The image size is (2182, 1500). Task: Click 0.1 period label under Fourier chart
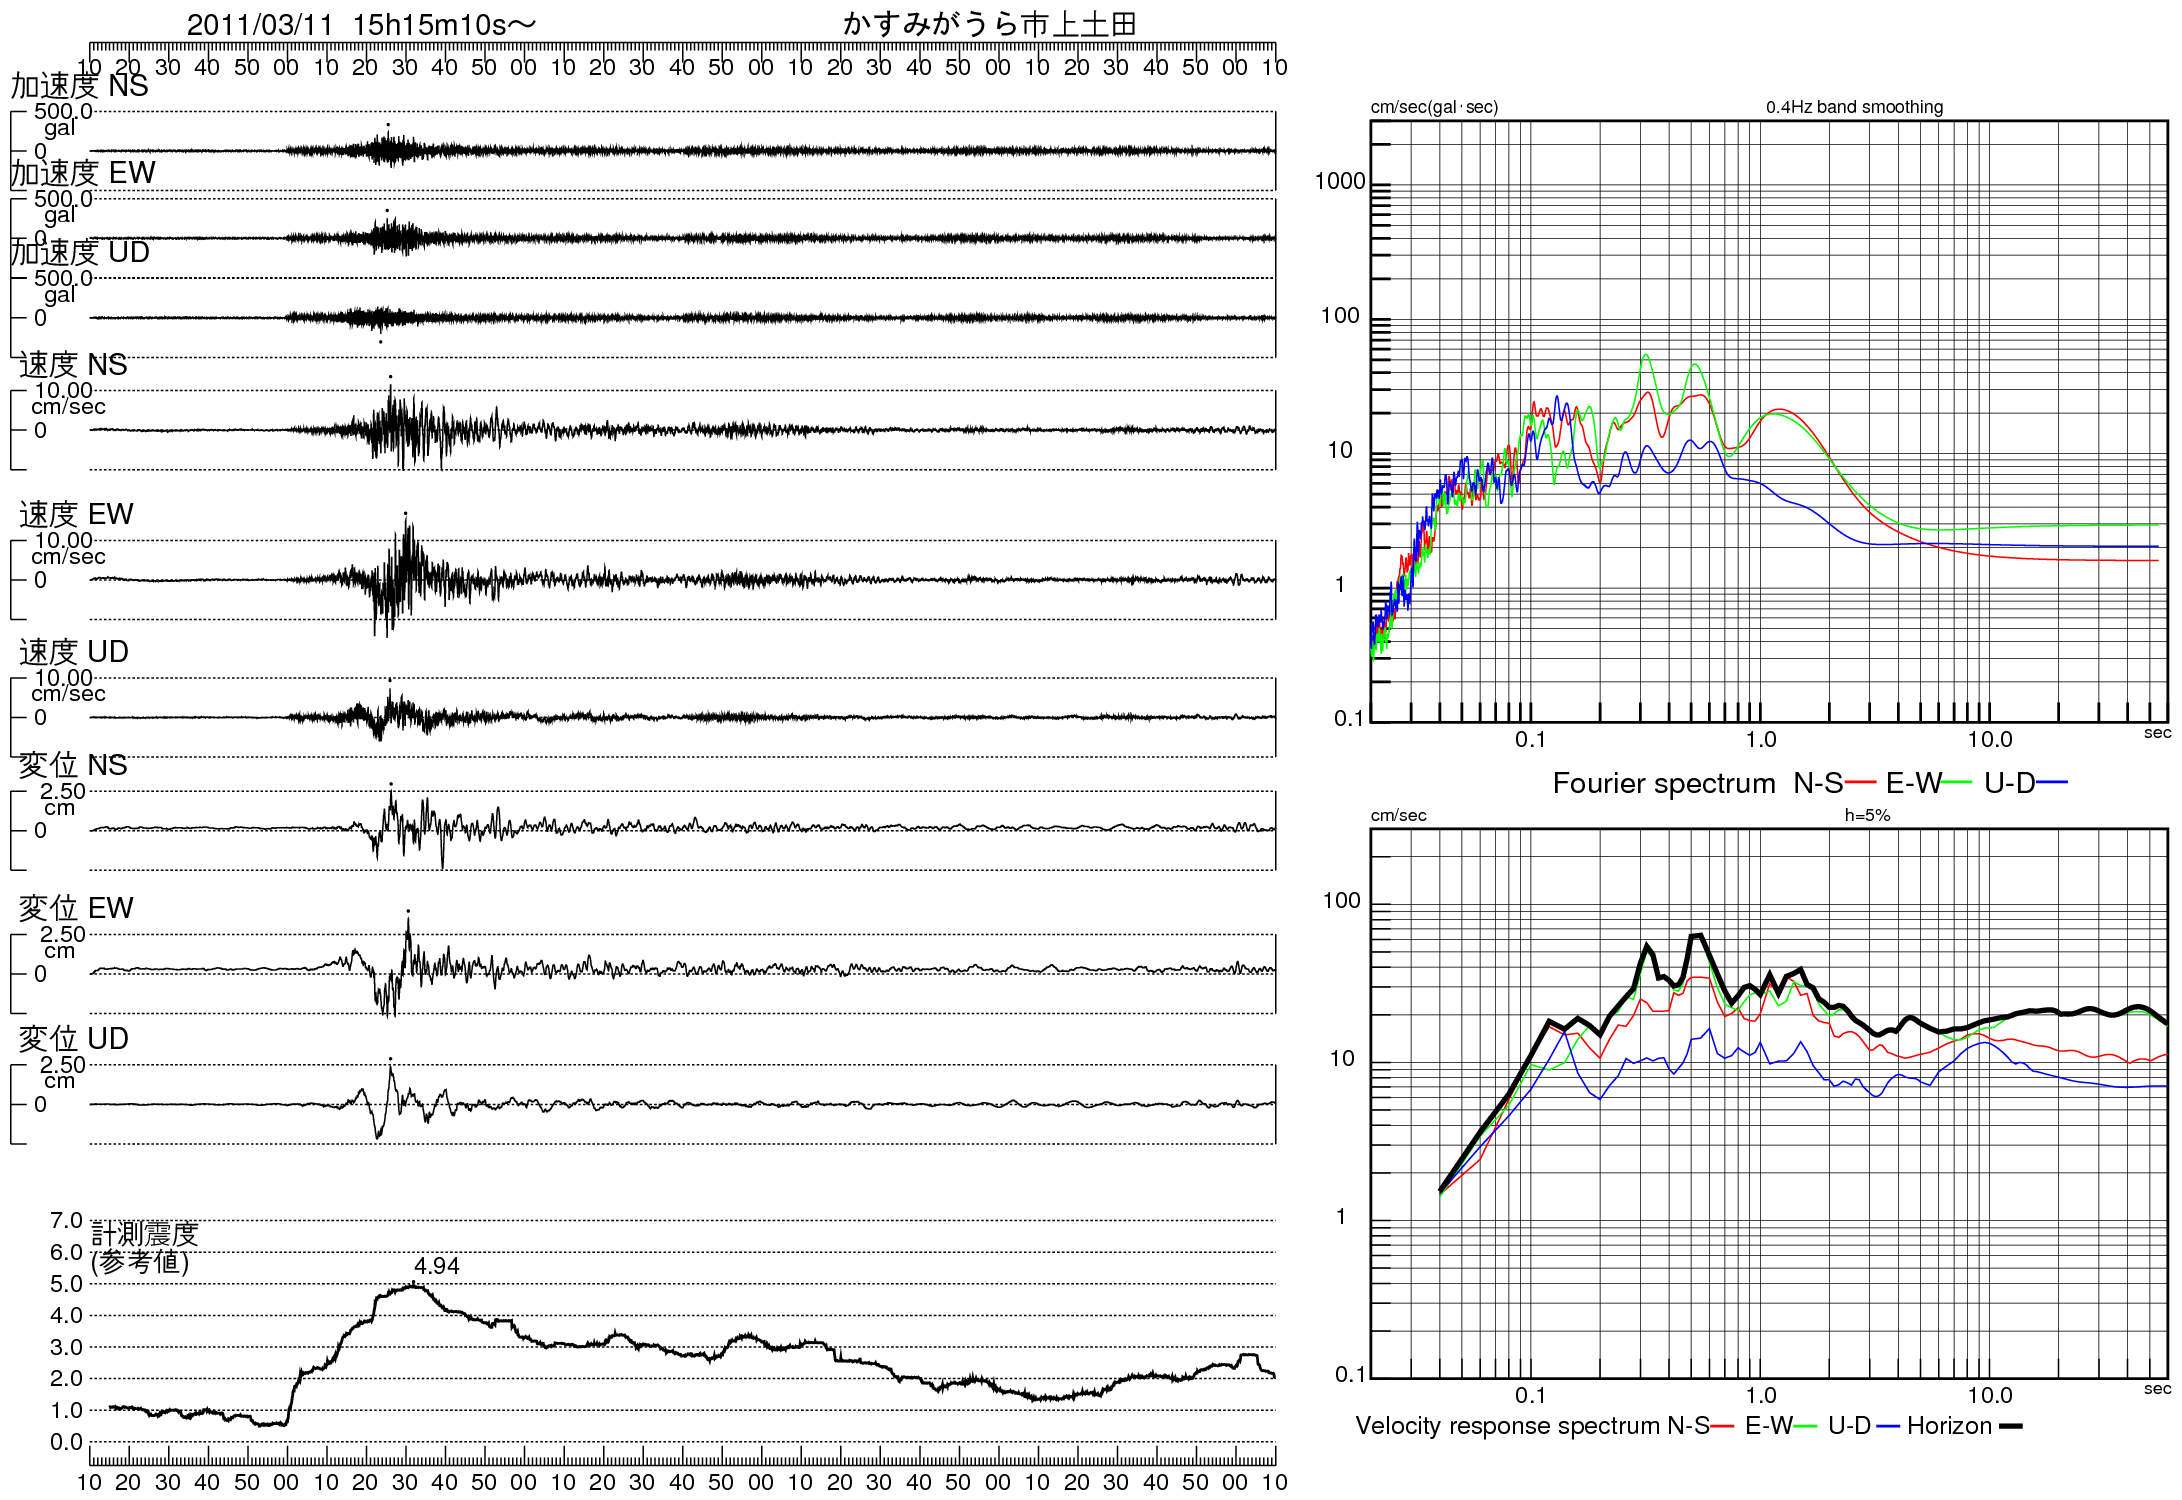1530,740
